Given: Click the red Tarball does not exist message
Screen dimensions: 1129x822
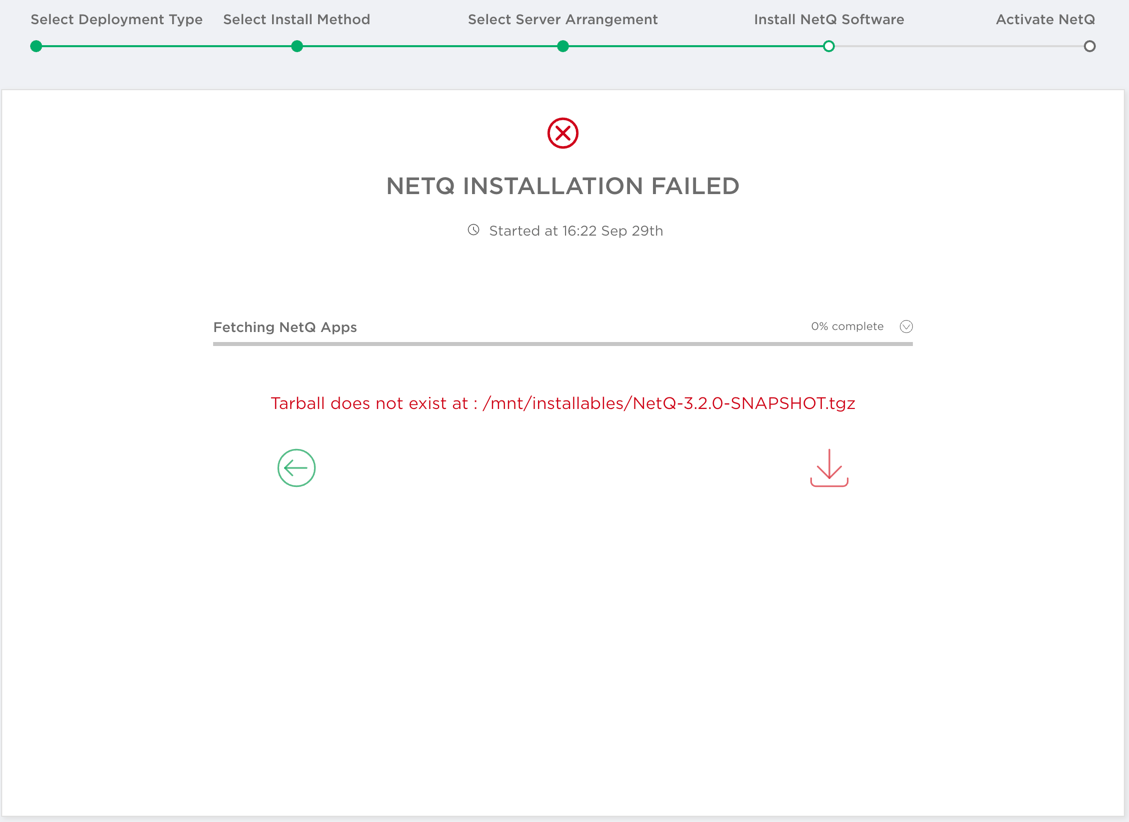Looking at the screenshot, I should click(x=563, y=404).
